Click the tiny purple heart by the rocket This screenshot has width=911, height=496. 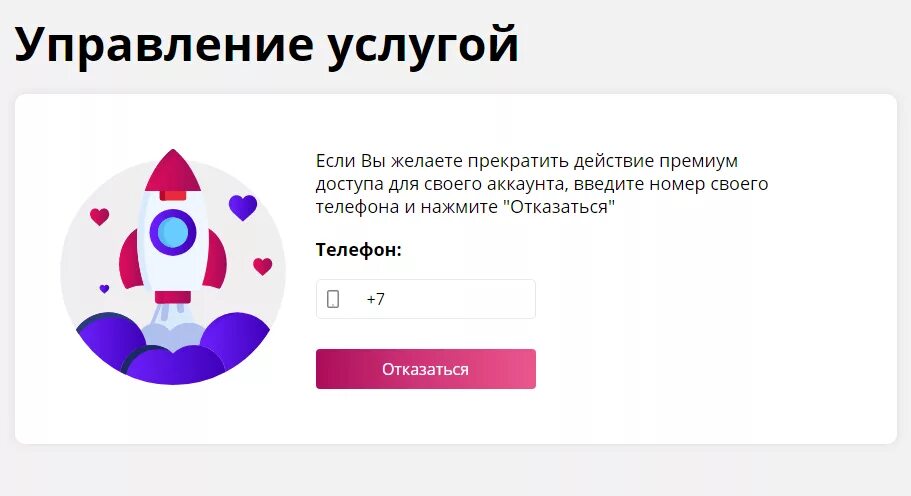point(105,289)
